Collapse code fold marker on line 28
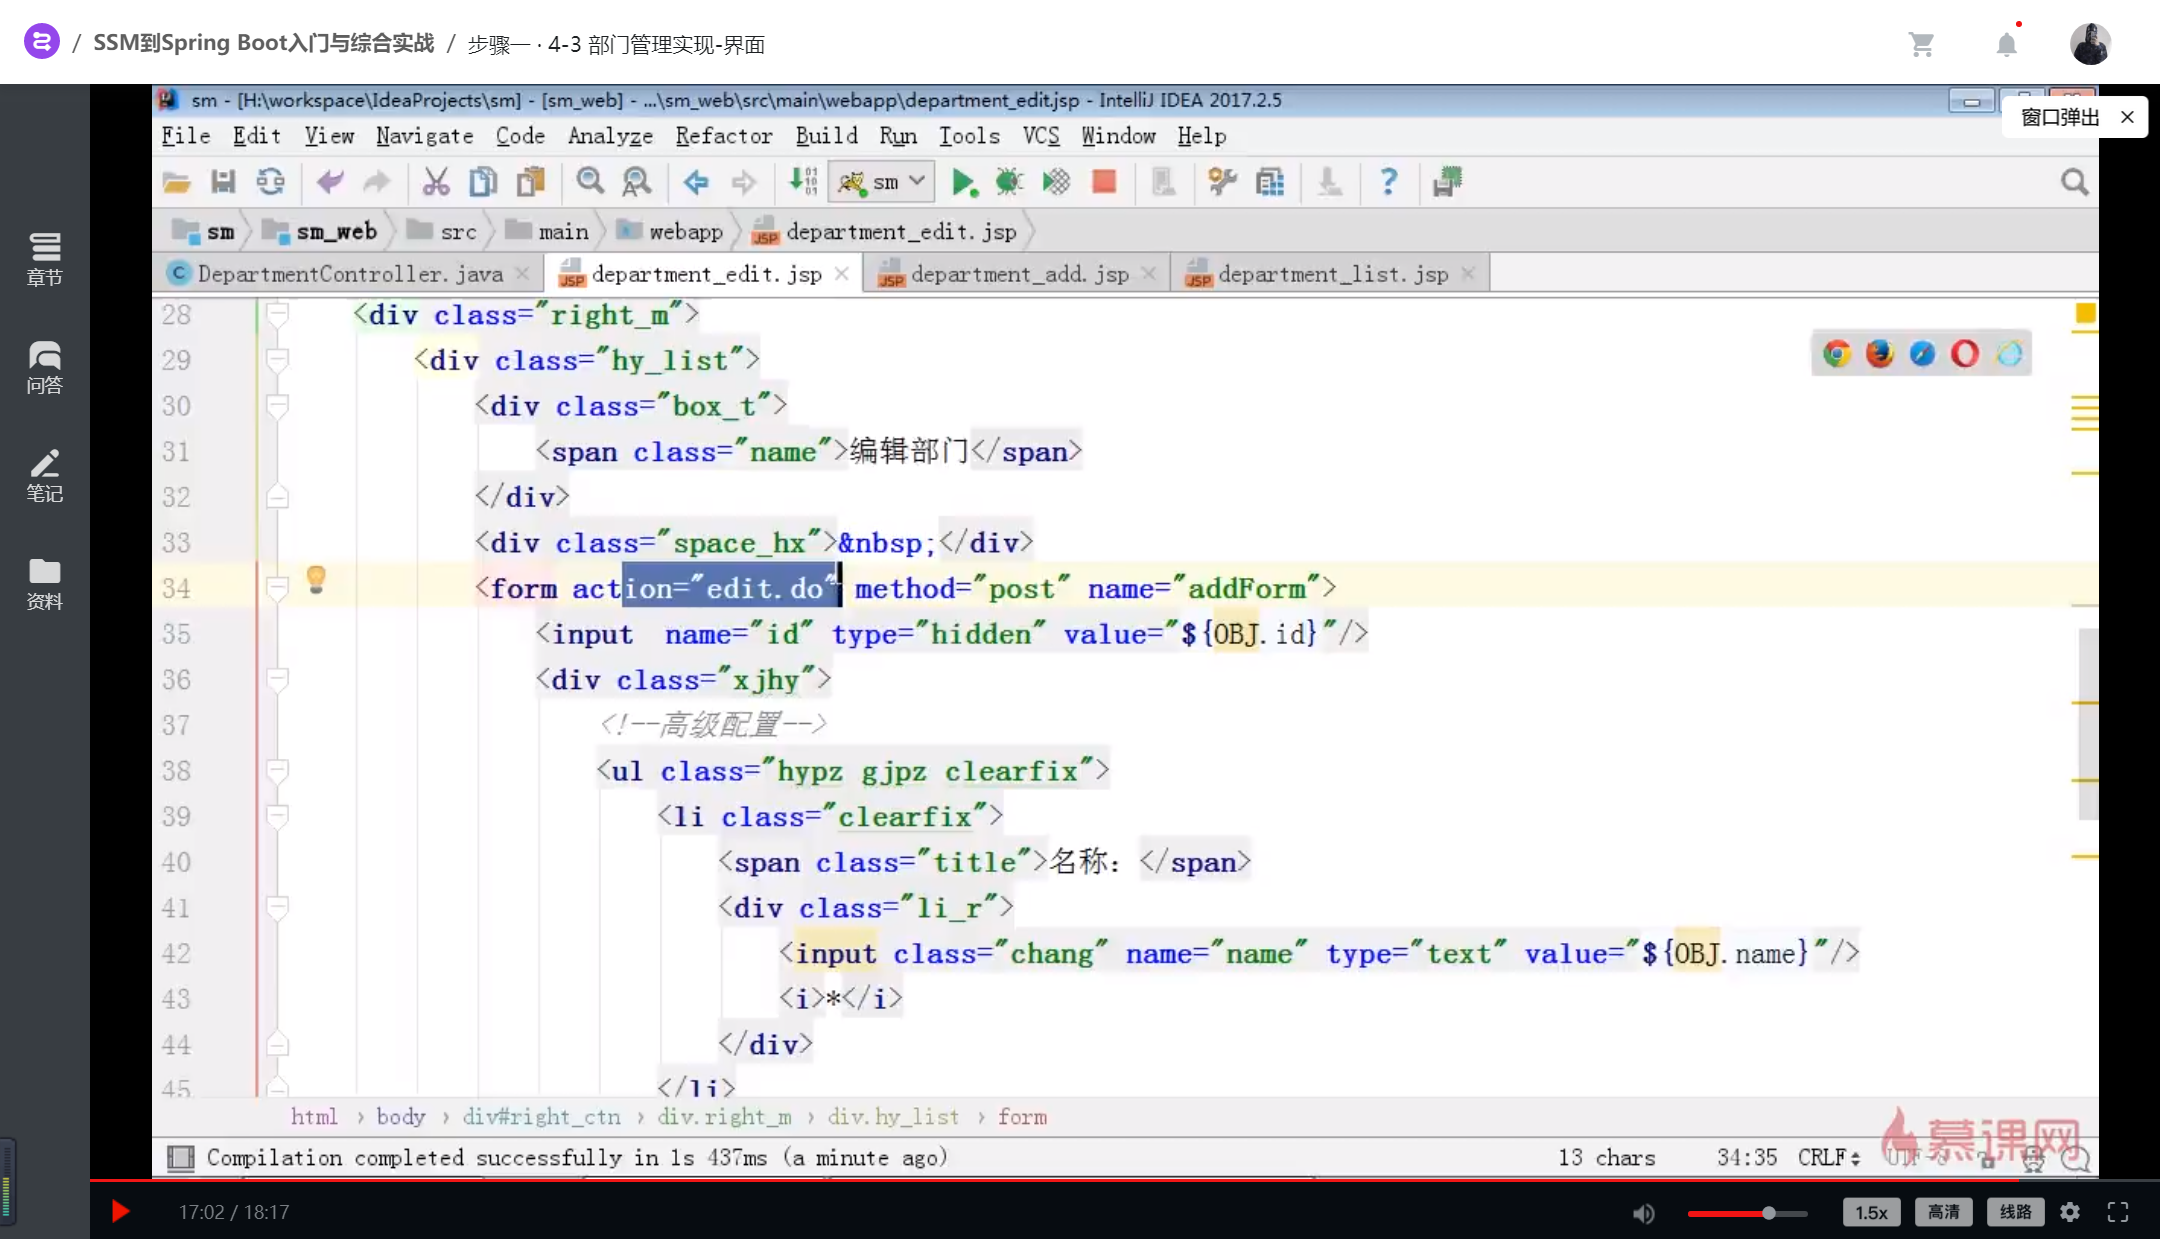The image size is (2160, 1239). click(x=278, y=314)
